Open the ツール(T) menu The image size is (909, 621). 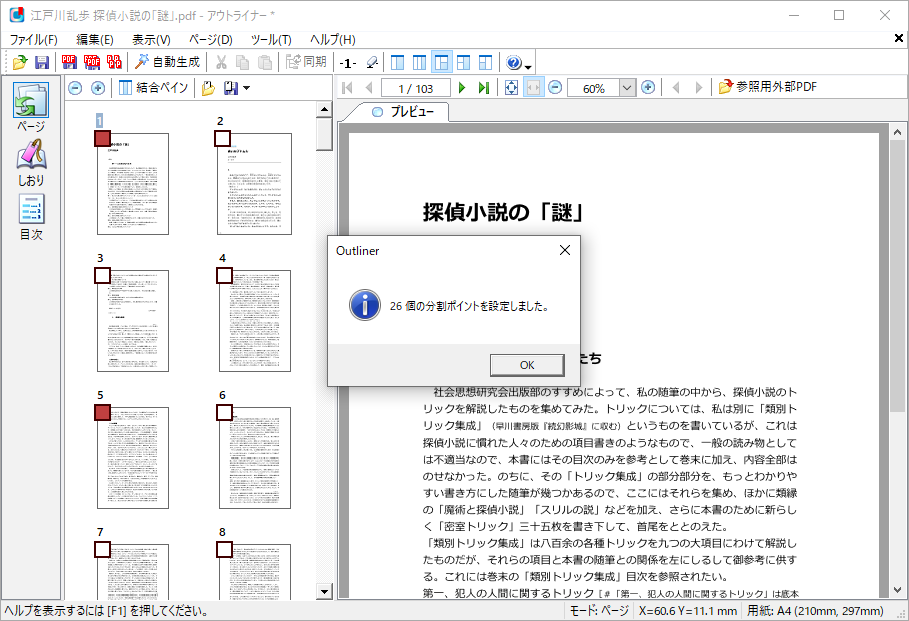pyautogui.click(x=271, y=39)
